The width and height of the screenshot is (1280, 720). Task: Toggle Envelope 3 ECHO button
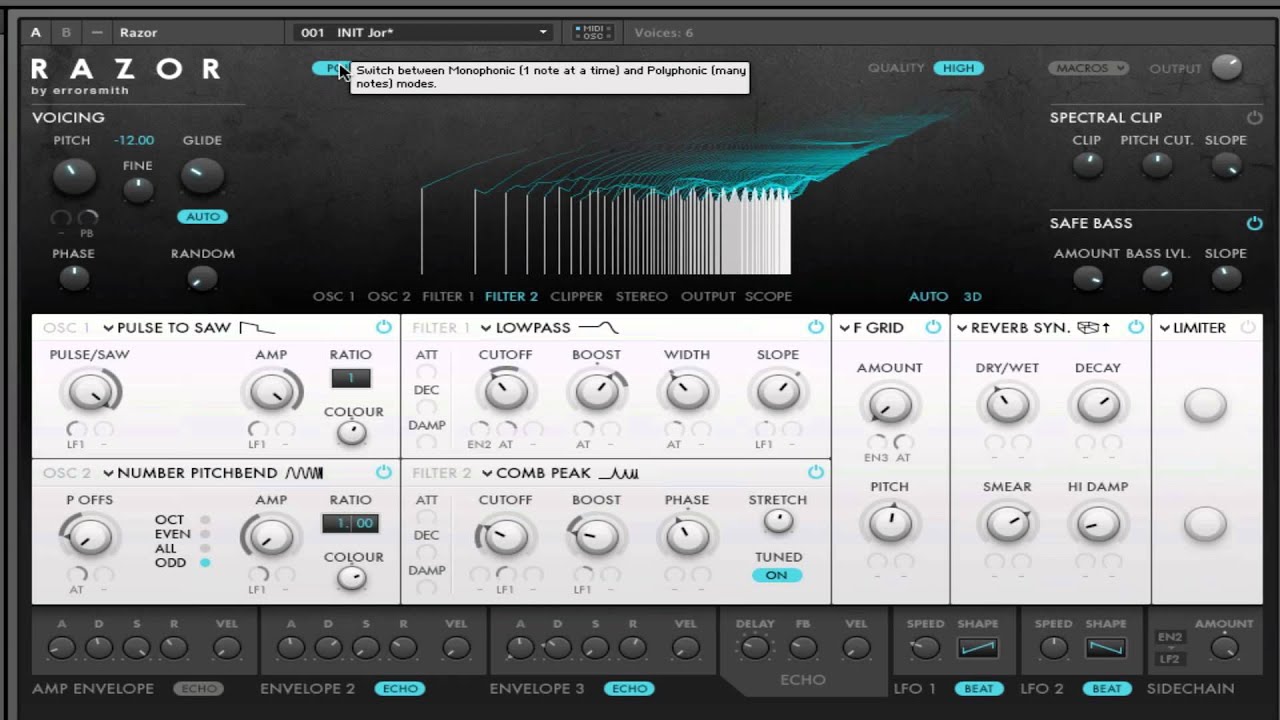tap(629, 688)
